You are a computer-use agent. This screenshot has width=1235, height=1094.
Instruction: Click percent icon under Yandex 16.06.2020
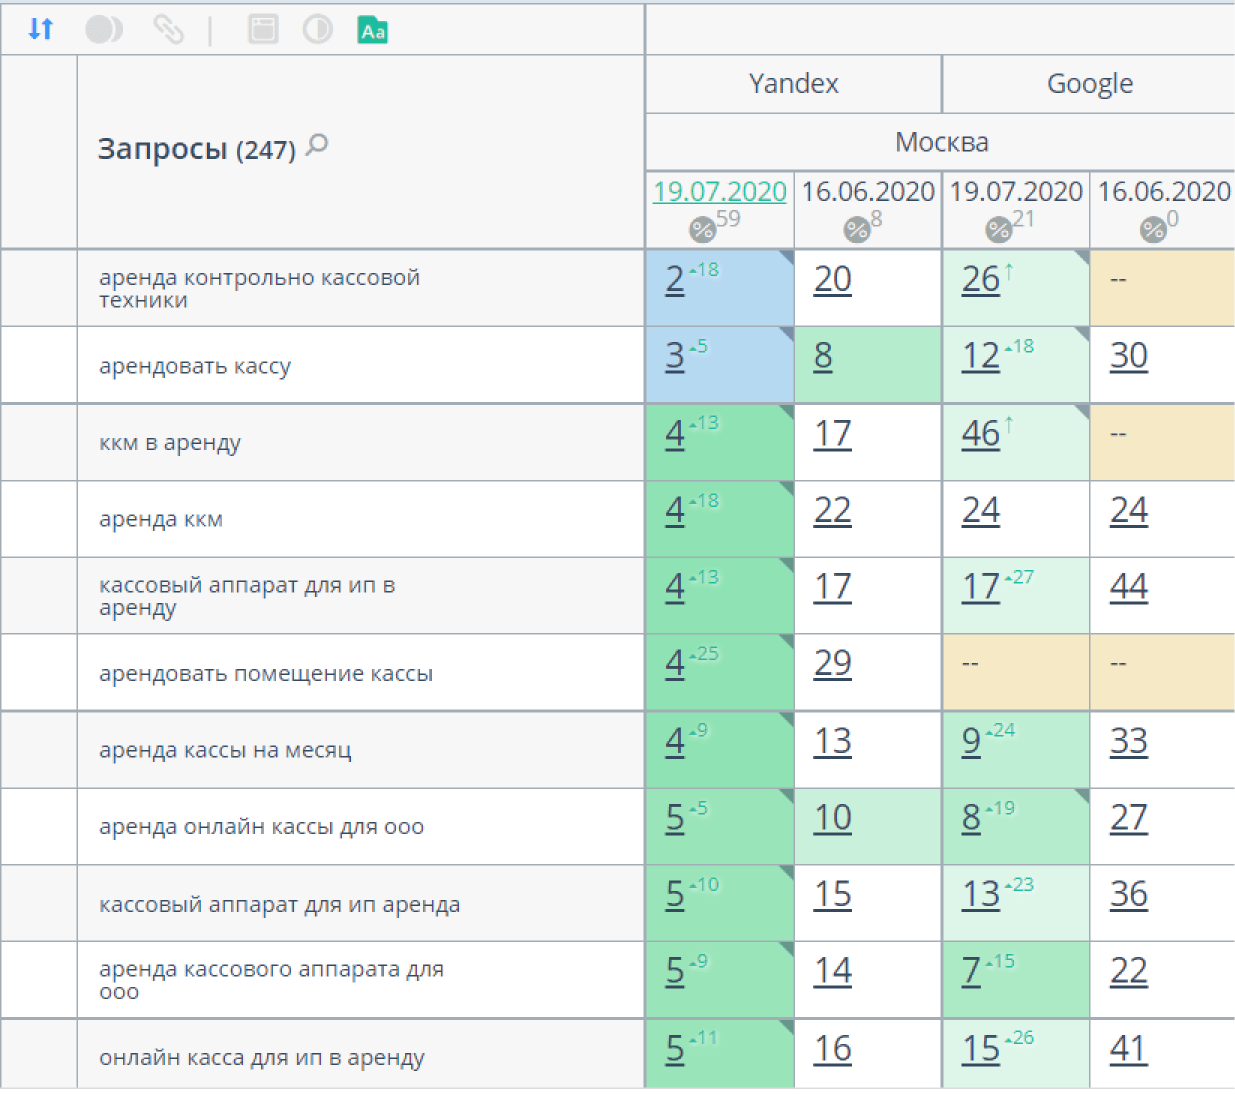pos(857,229)
